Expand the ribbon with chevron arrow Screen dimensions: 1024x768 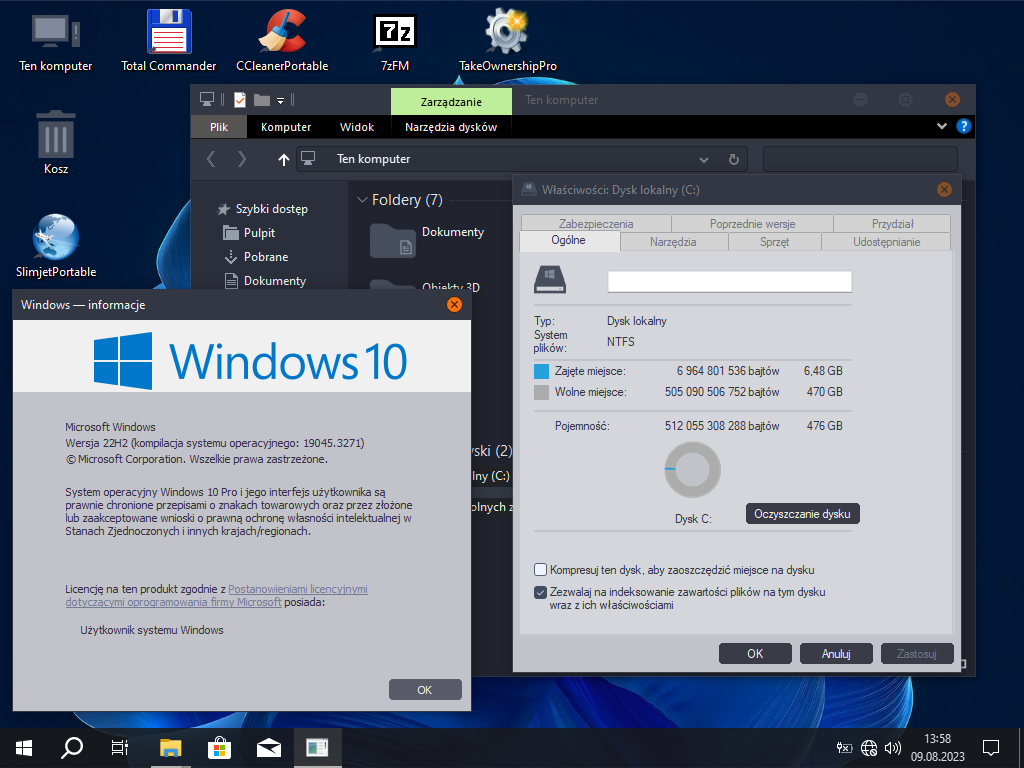(941, 127)
